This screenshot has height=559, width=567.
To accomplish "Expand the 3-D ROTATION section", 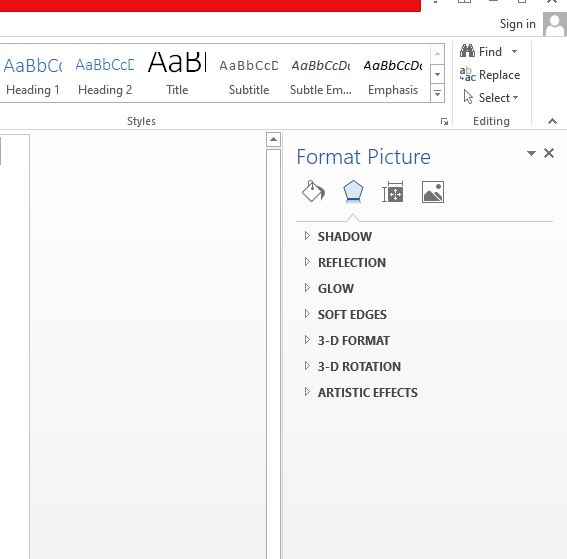I will [353, 367].
